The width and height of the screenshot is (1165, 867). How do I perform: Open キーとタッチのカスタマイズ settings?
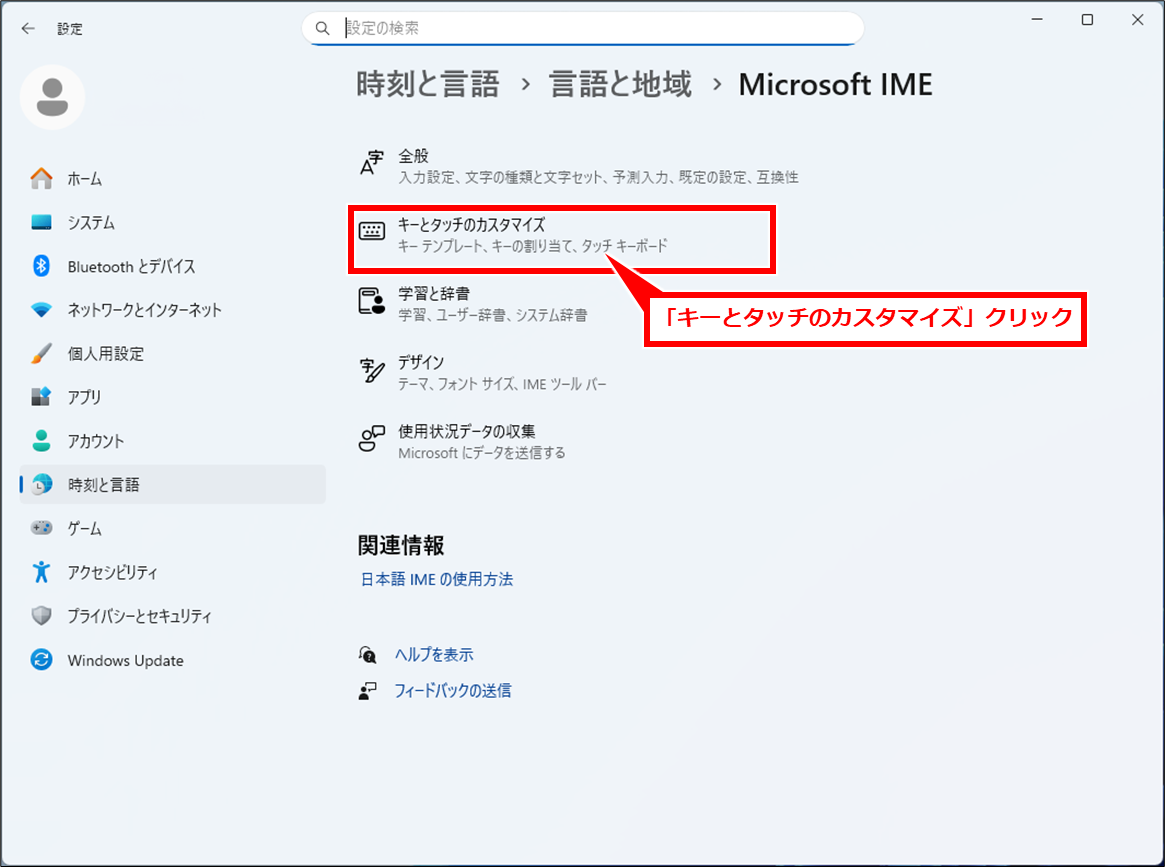[470, 225]
